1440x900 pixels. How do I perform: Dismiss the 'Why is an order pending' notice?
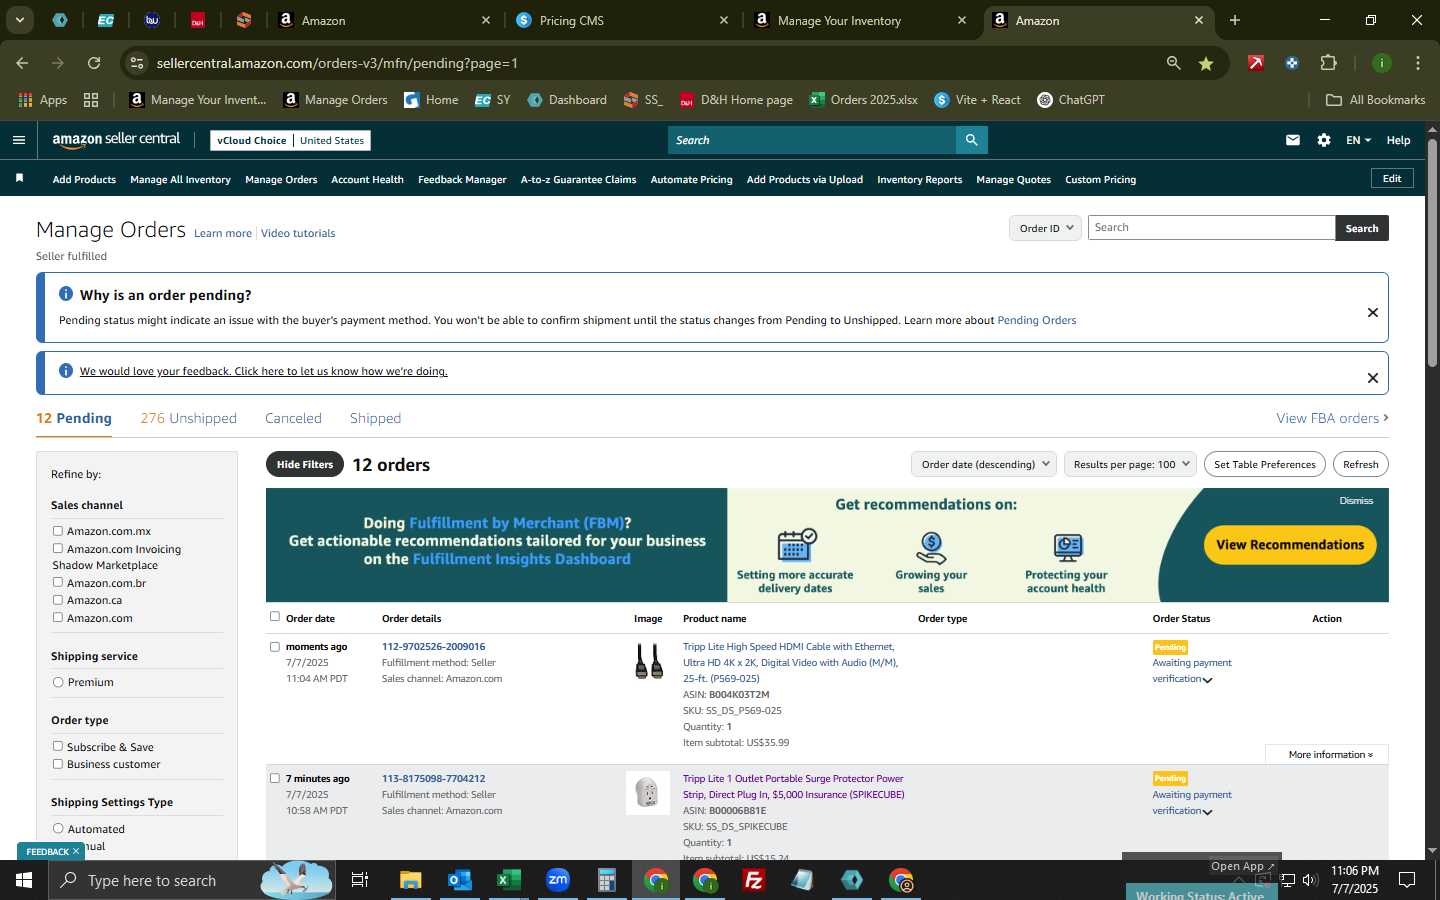pos(1373,313)
